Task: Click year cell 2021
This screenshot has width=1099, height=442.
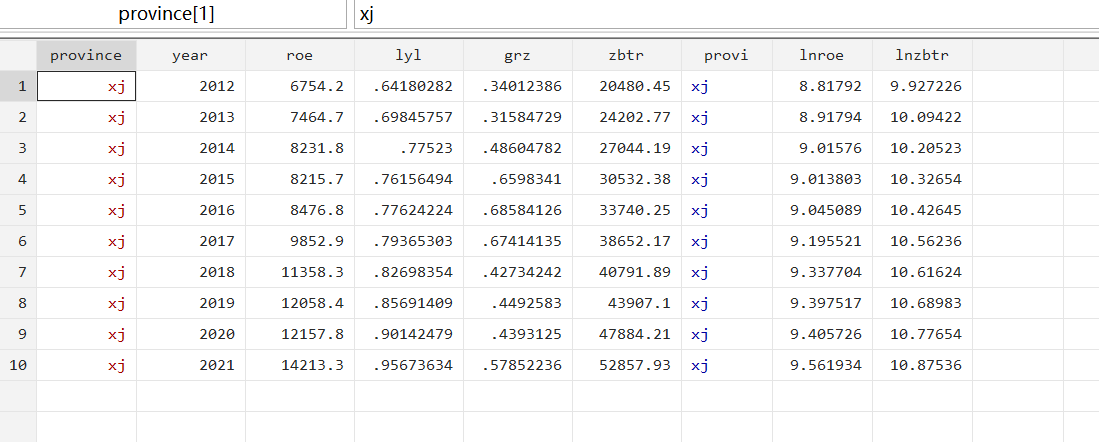Action: [191, 365]
